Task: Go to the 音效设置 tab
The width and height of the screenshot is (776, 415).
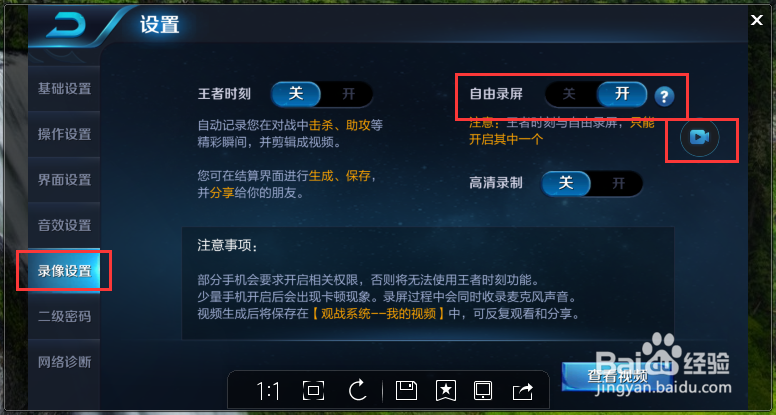Action: (64, 225)
